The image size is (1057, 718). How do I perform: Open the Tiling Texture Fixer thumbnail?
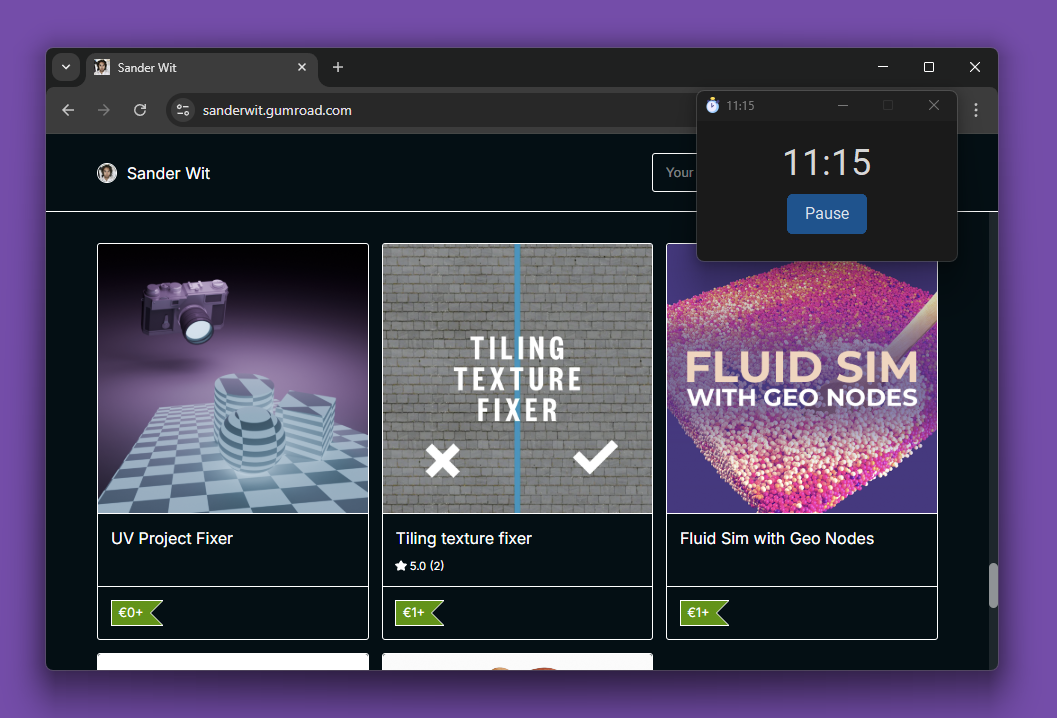tap(518, 378)
